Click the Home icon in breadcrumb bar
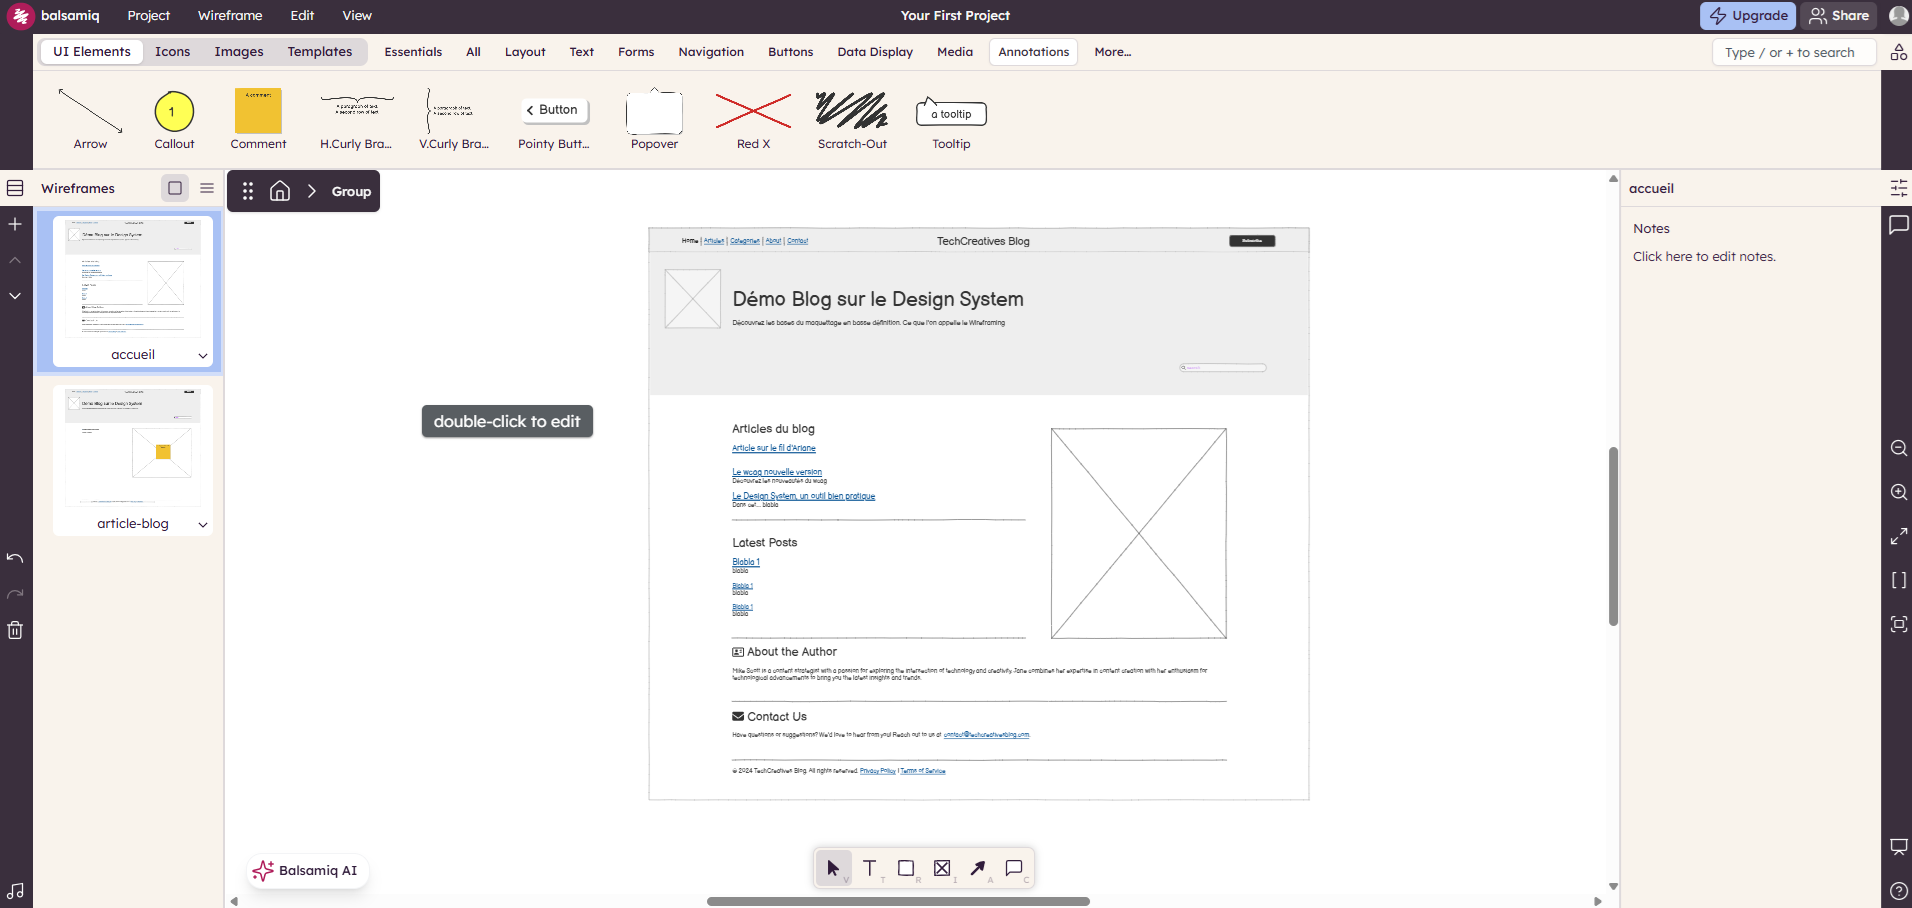 tap(280, 191)
